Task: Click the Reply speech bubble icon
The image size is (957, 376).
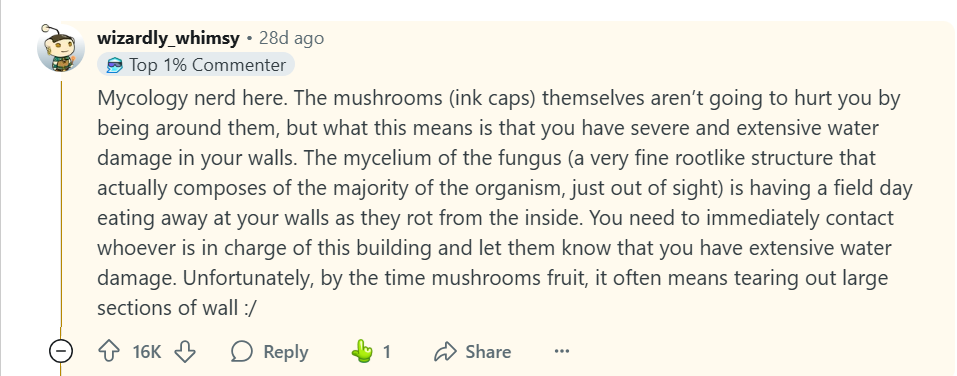Action: point(242,352)
